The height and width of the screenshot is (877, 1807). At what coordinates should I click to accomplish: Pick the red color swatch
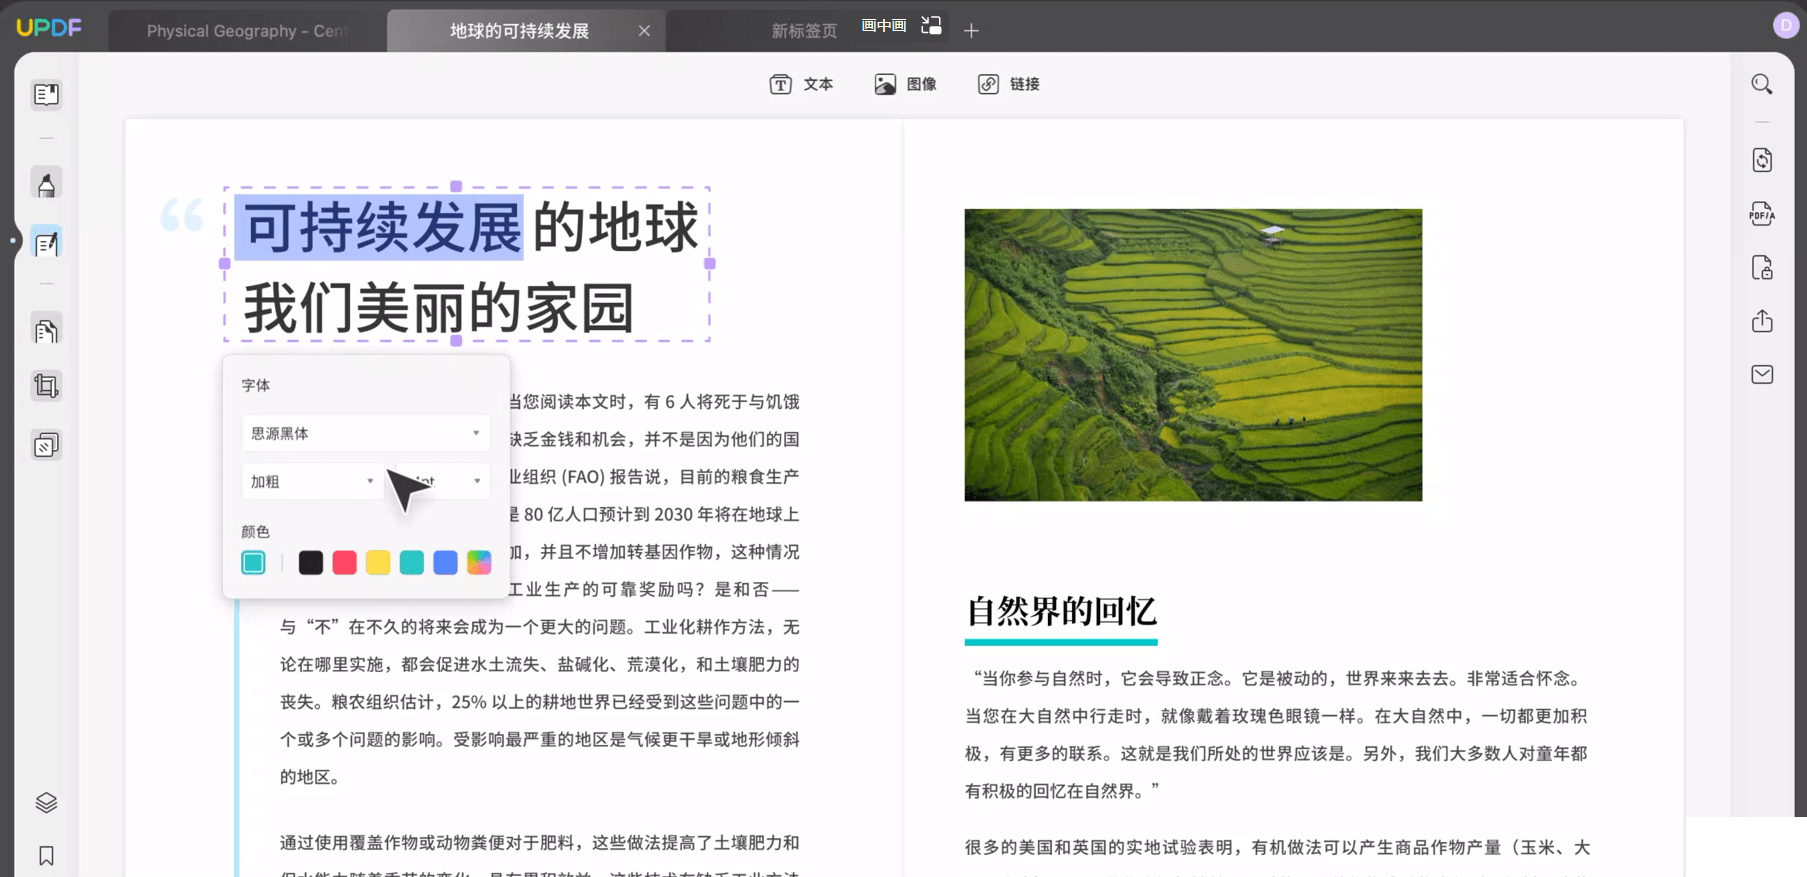[x=344, y=563]
